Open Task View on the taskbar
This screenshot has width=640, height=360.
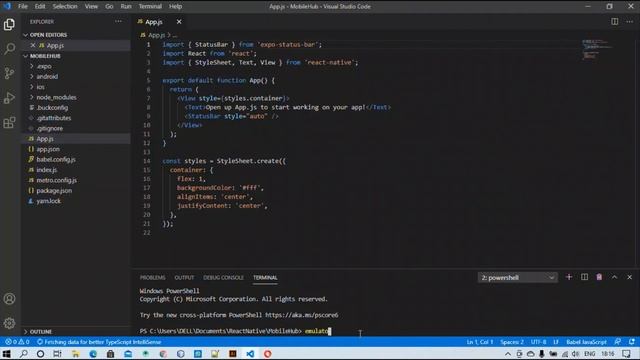point(58,354)
